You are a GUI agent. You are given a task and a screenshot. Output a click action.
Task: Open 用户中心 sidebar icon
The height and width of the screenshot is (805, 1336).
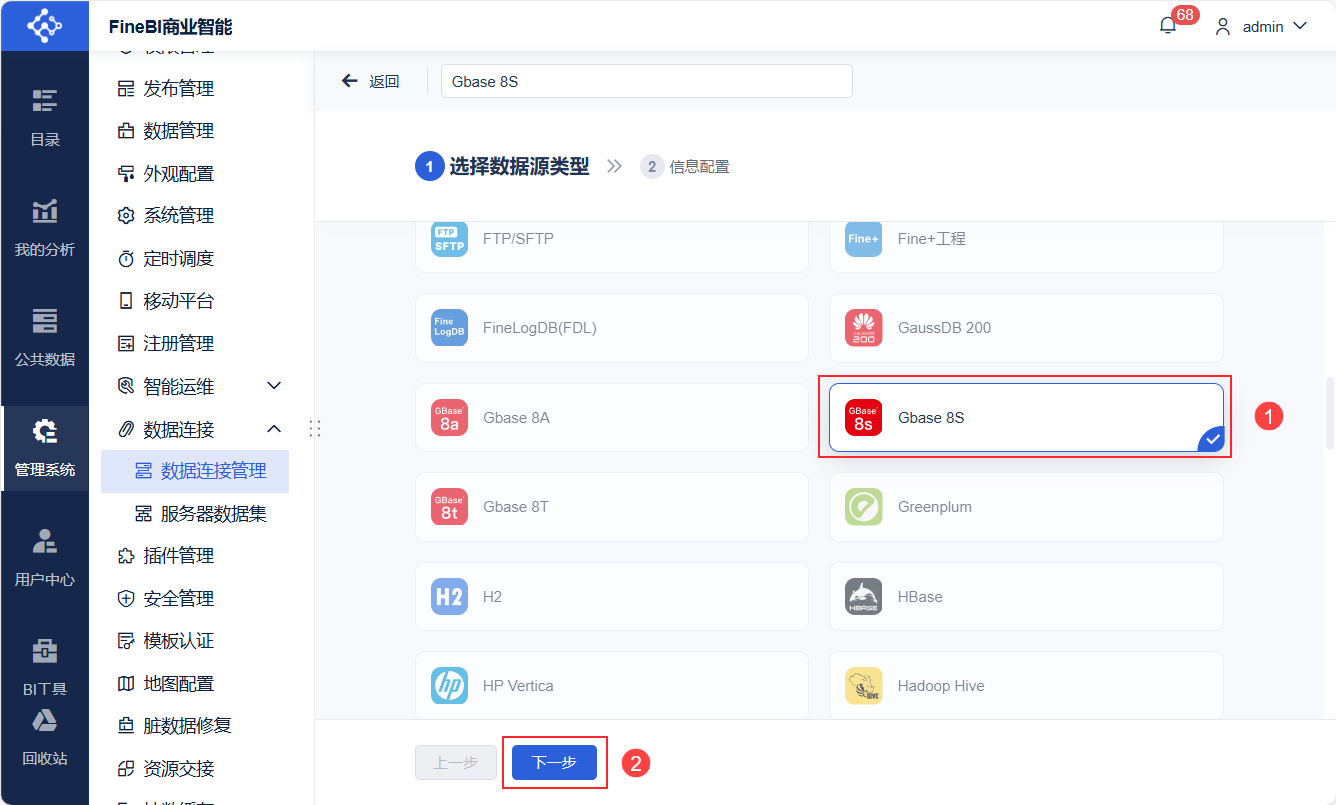tap(45, 557)
